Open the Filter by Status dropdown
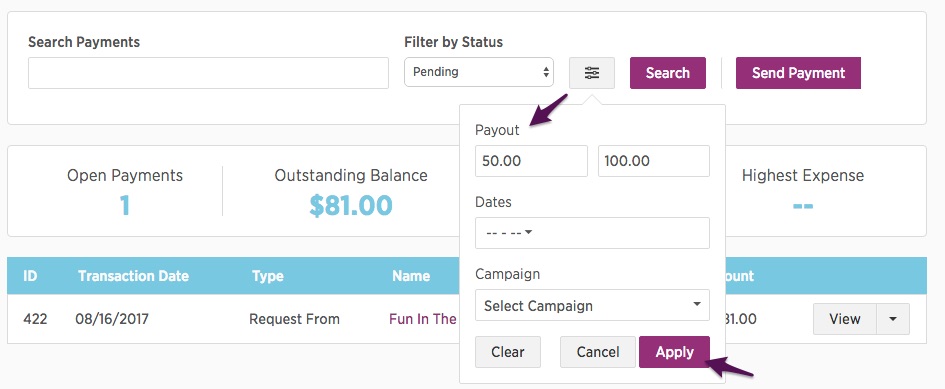The image size is (945, 389). pos(479,72)
